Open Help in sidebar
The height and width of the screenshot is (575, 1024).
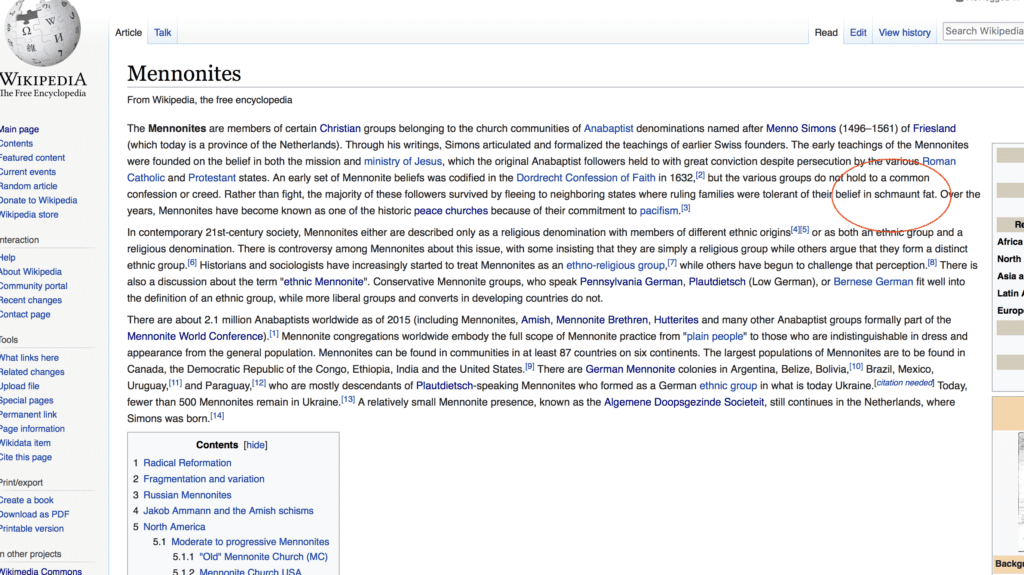(x=7, y=257)
